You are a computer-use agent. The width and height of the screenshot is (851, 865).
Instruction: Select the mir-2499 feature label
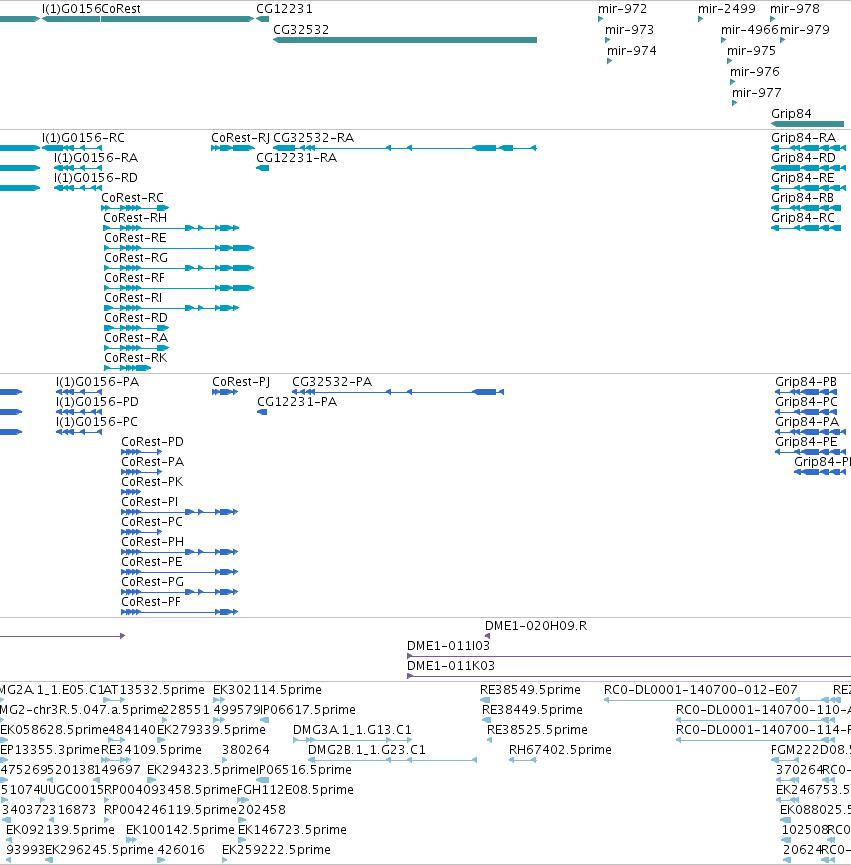click(x=726, y=9)
